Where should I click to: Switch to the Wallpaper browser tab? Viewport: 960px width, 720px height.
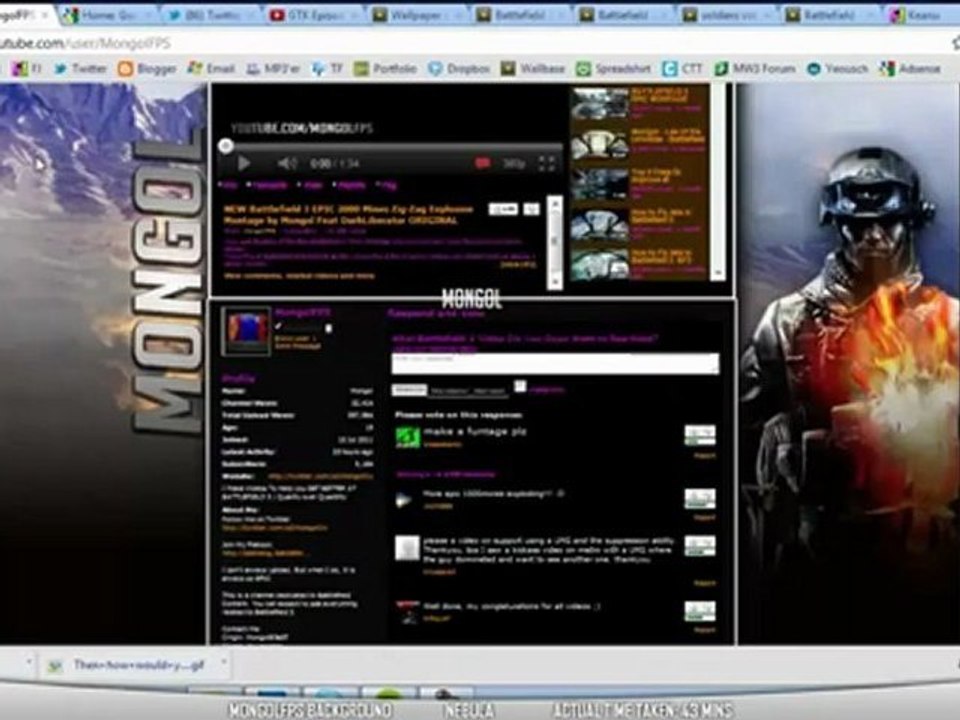(x=416, y=15)
